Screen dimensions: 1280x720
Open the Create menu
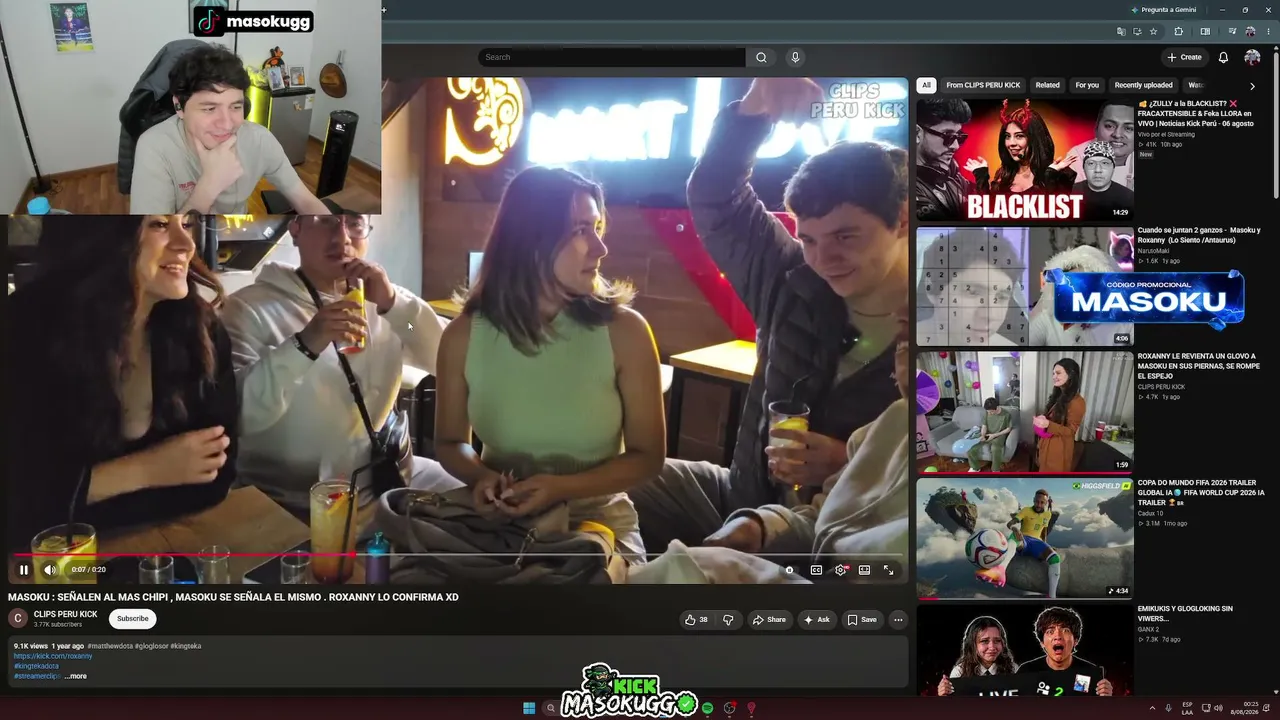coord(1184,57)
